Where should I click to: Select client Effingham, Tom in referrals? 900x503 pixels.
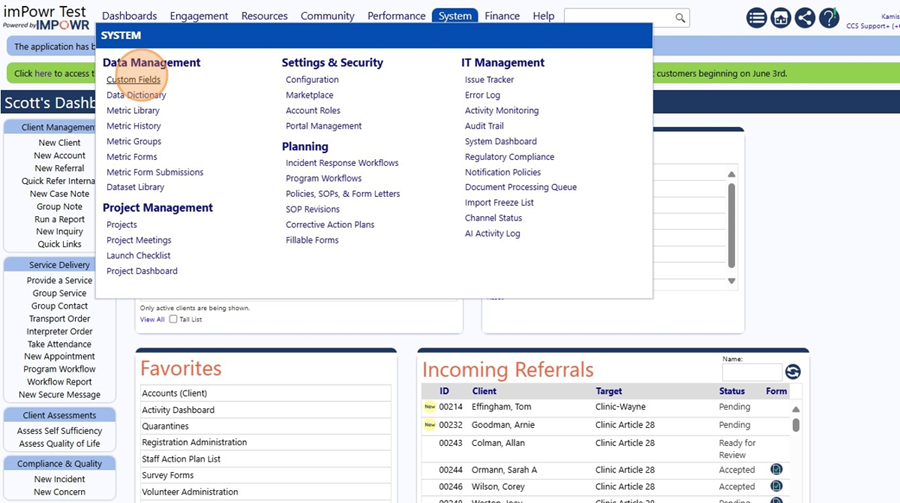pyautogui.click(x=501, y=407)
